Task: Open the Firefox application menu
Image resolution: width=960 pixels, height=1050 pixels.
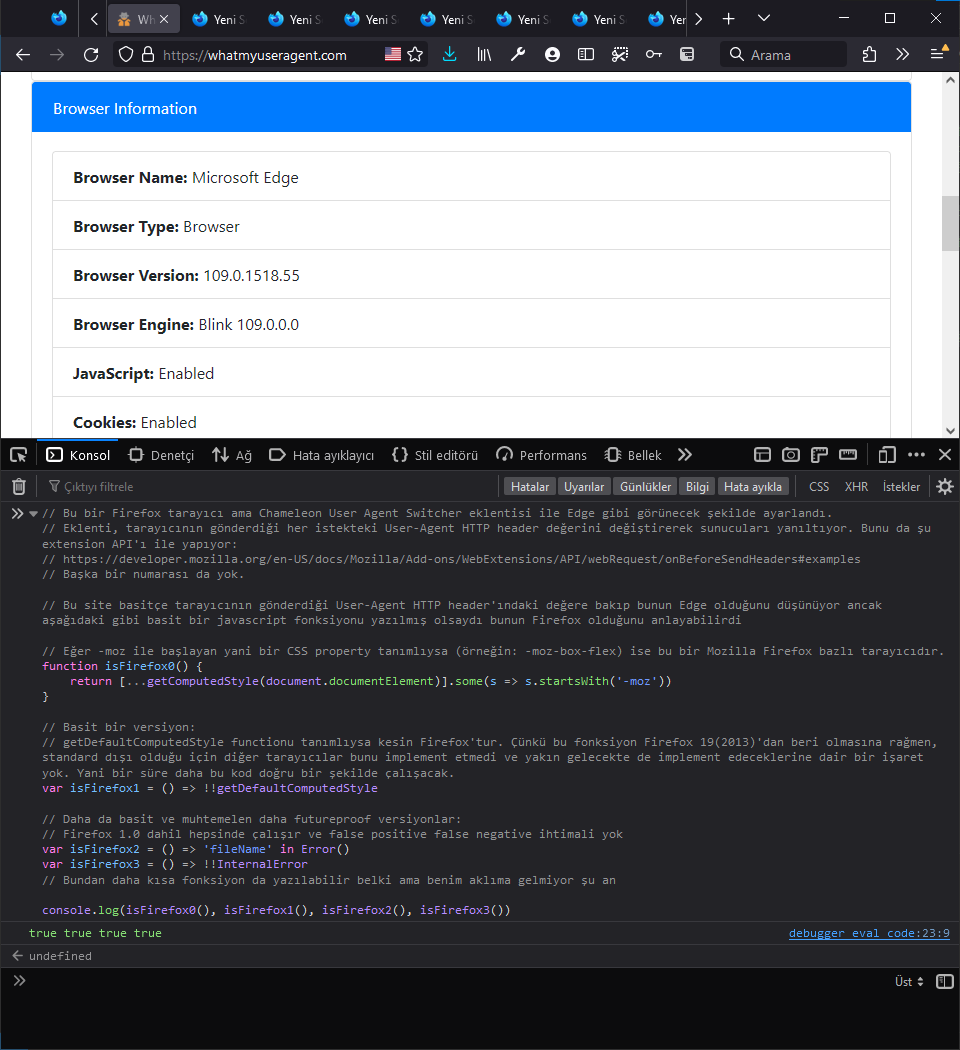Action: click(939, 54)
